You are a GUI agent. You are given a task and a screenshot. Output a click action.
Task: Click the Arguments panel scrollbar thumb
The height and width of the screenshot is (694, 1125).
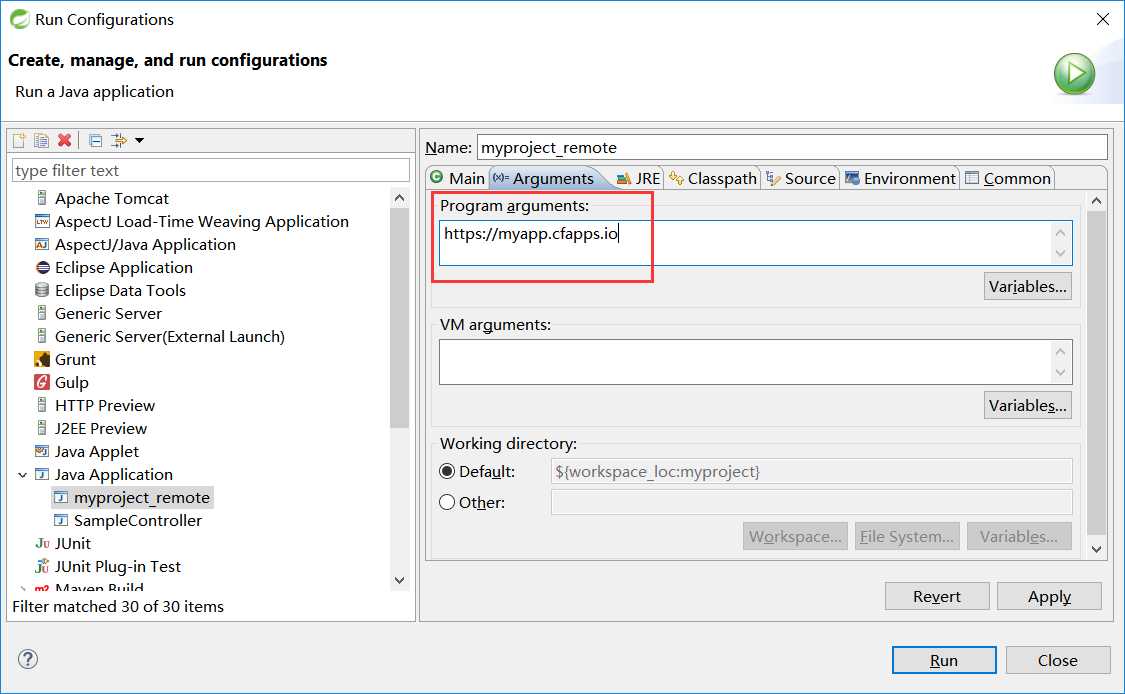click(1096, 373)
